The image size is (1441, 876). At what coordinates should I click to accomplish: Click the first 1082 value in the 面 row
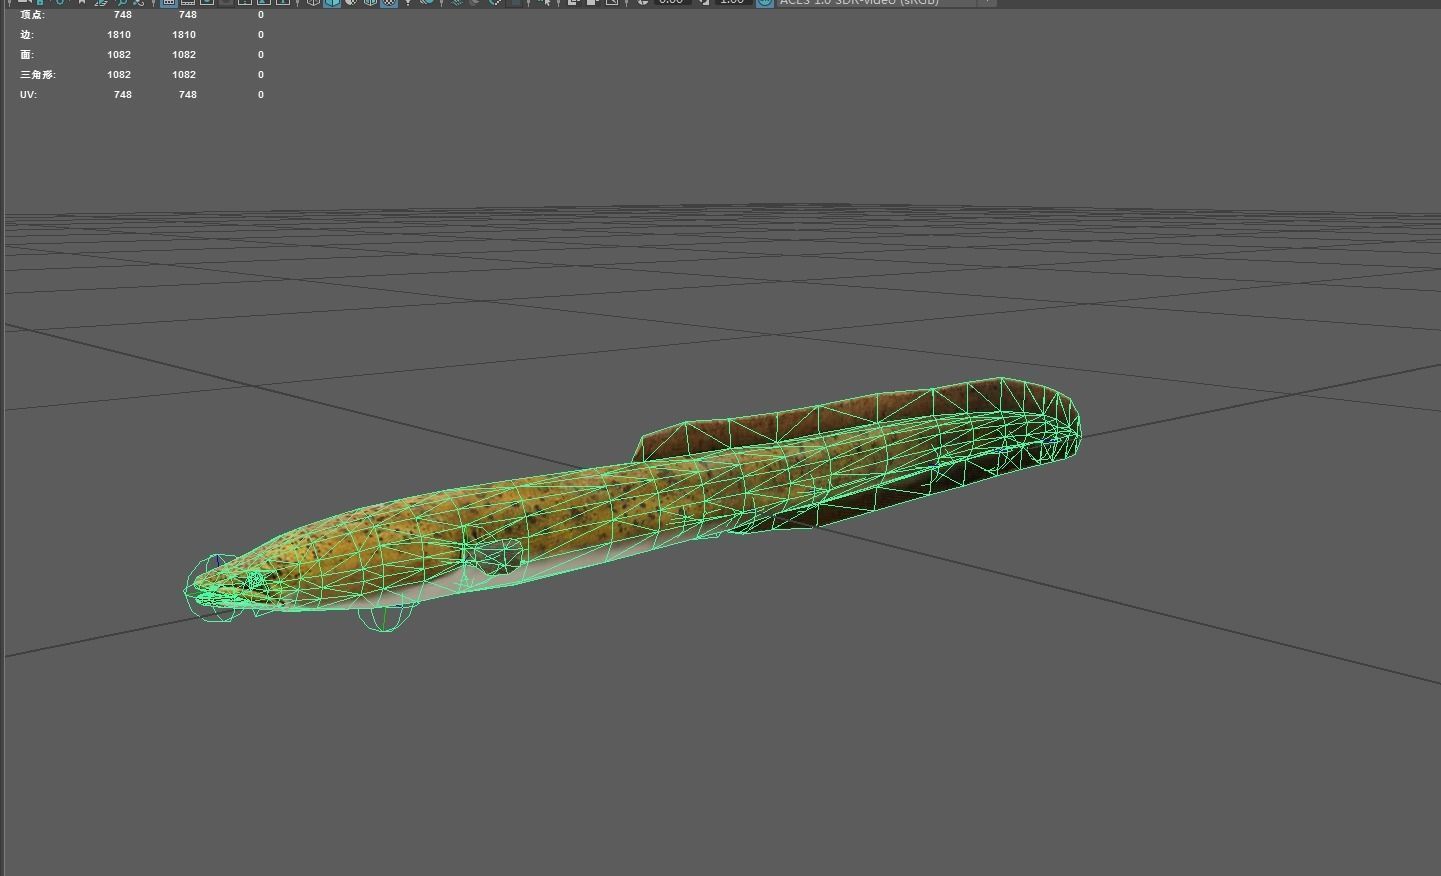(119, 55)
